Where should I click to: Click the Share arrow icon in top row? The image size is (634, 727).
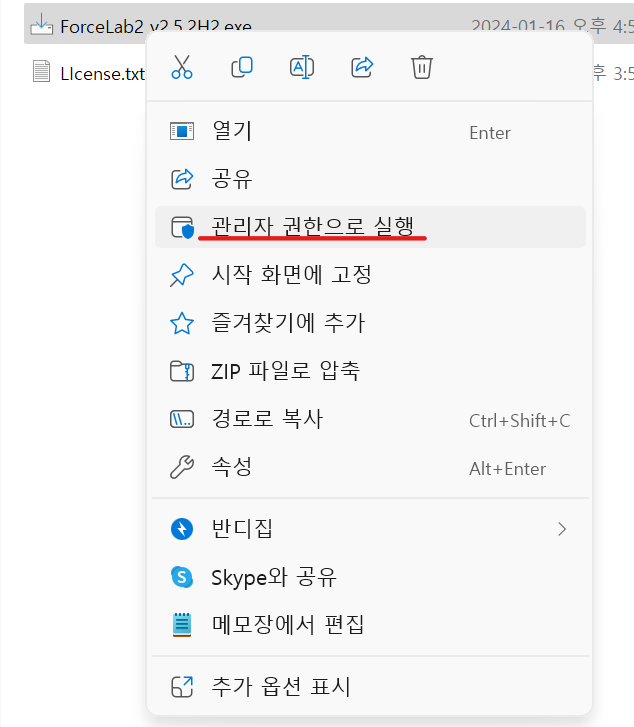point(362,67)
